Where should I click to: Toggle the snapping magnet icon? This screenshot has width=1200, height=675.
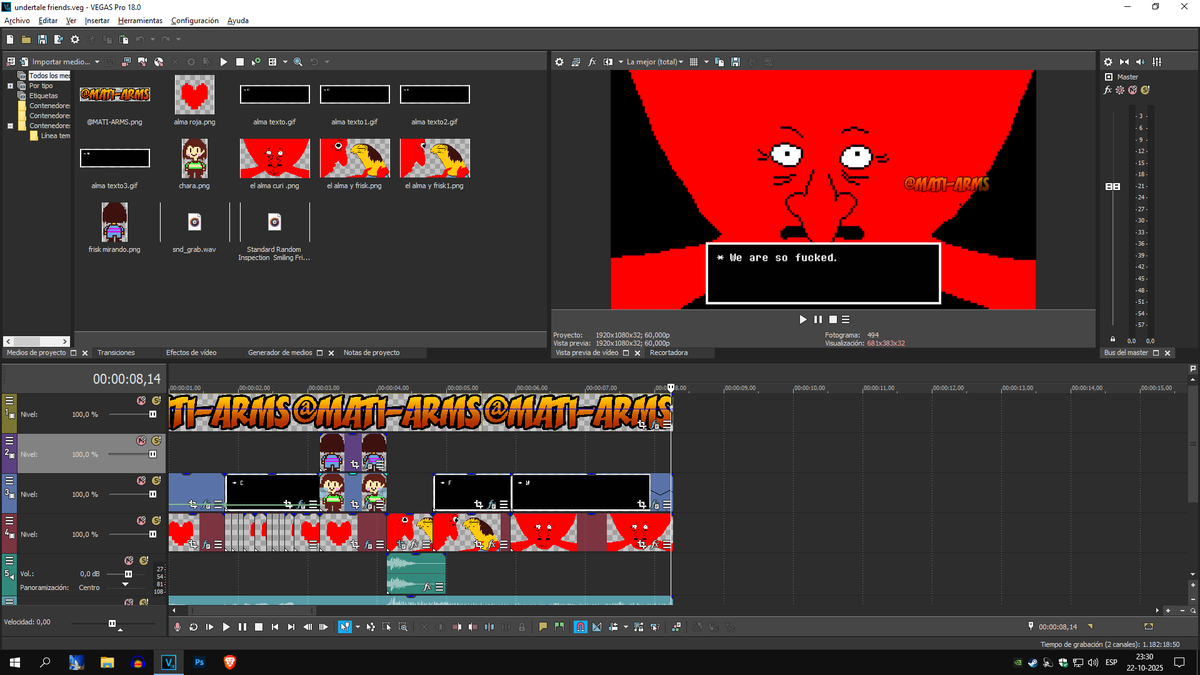579,627
